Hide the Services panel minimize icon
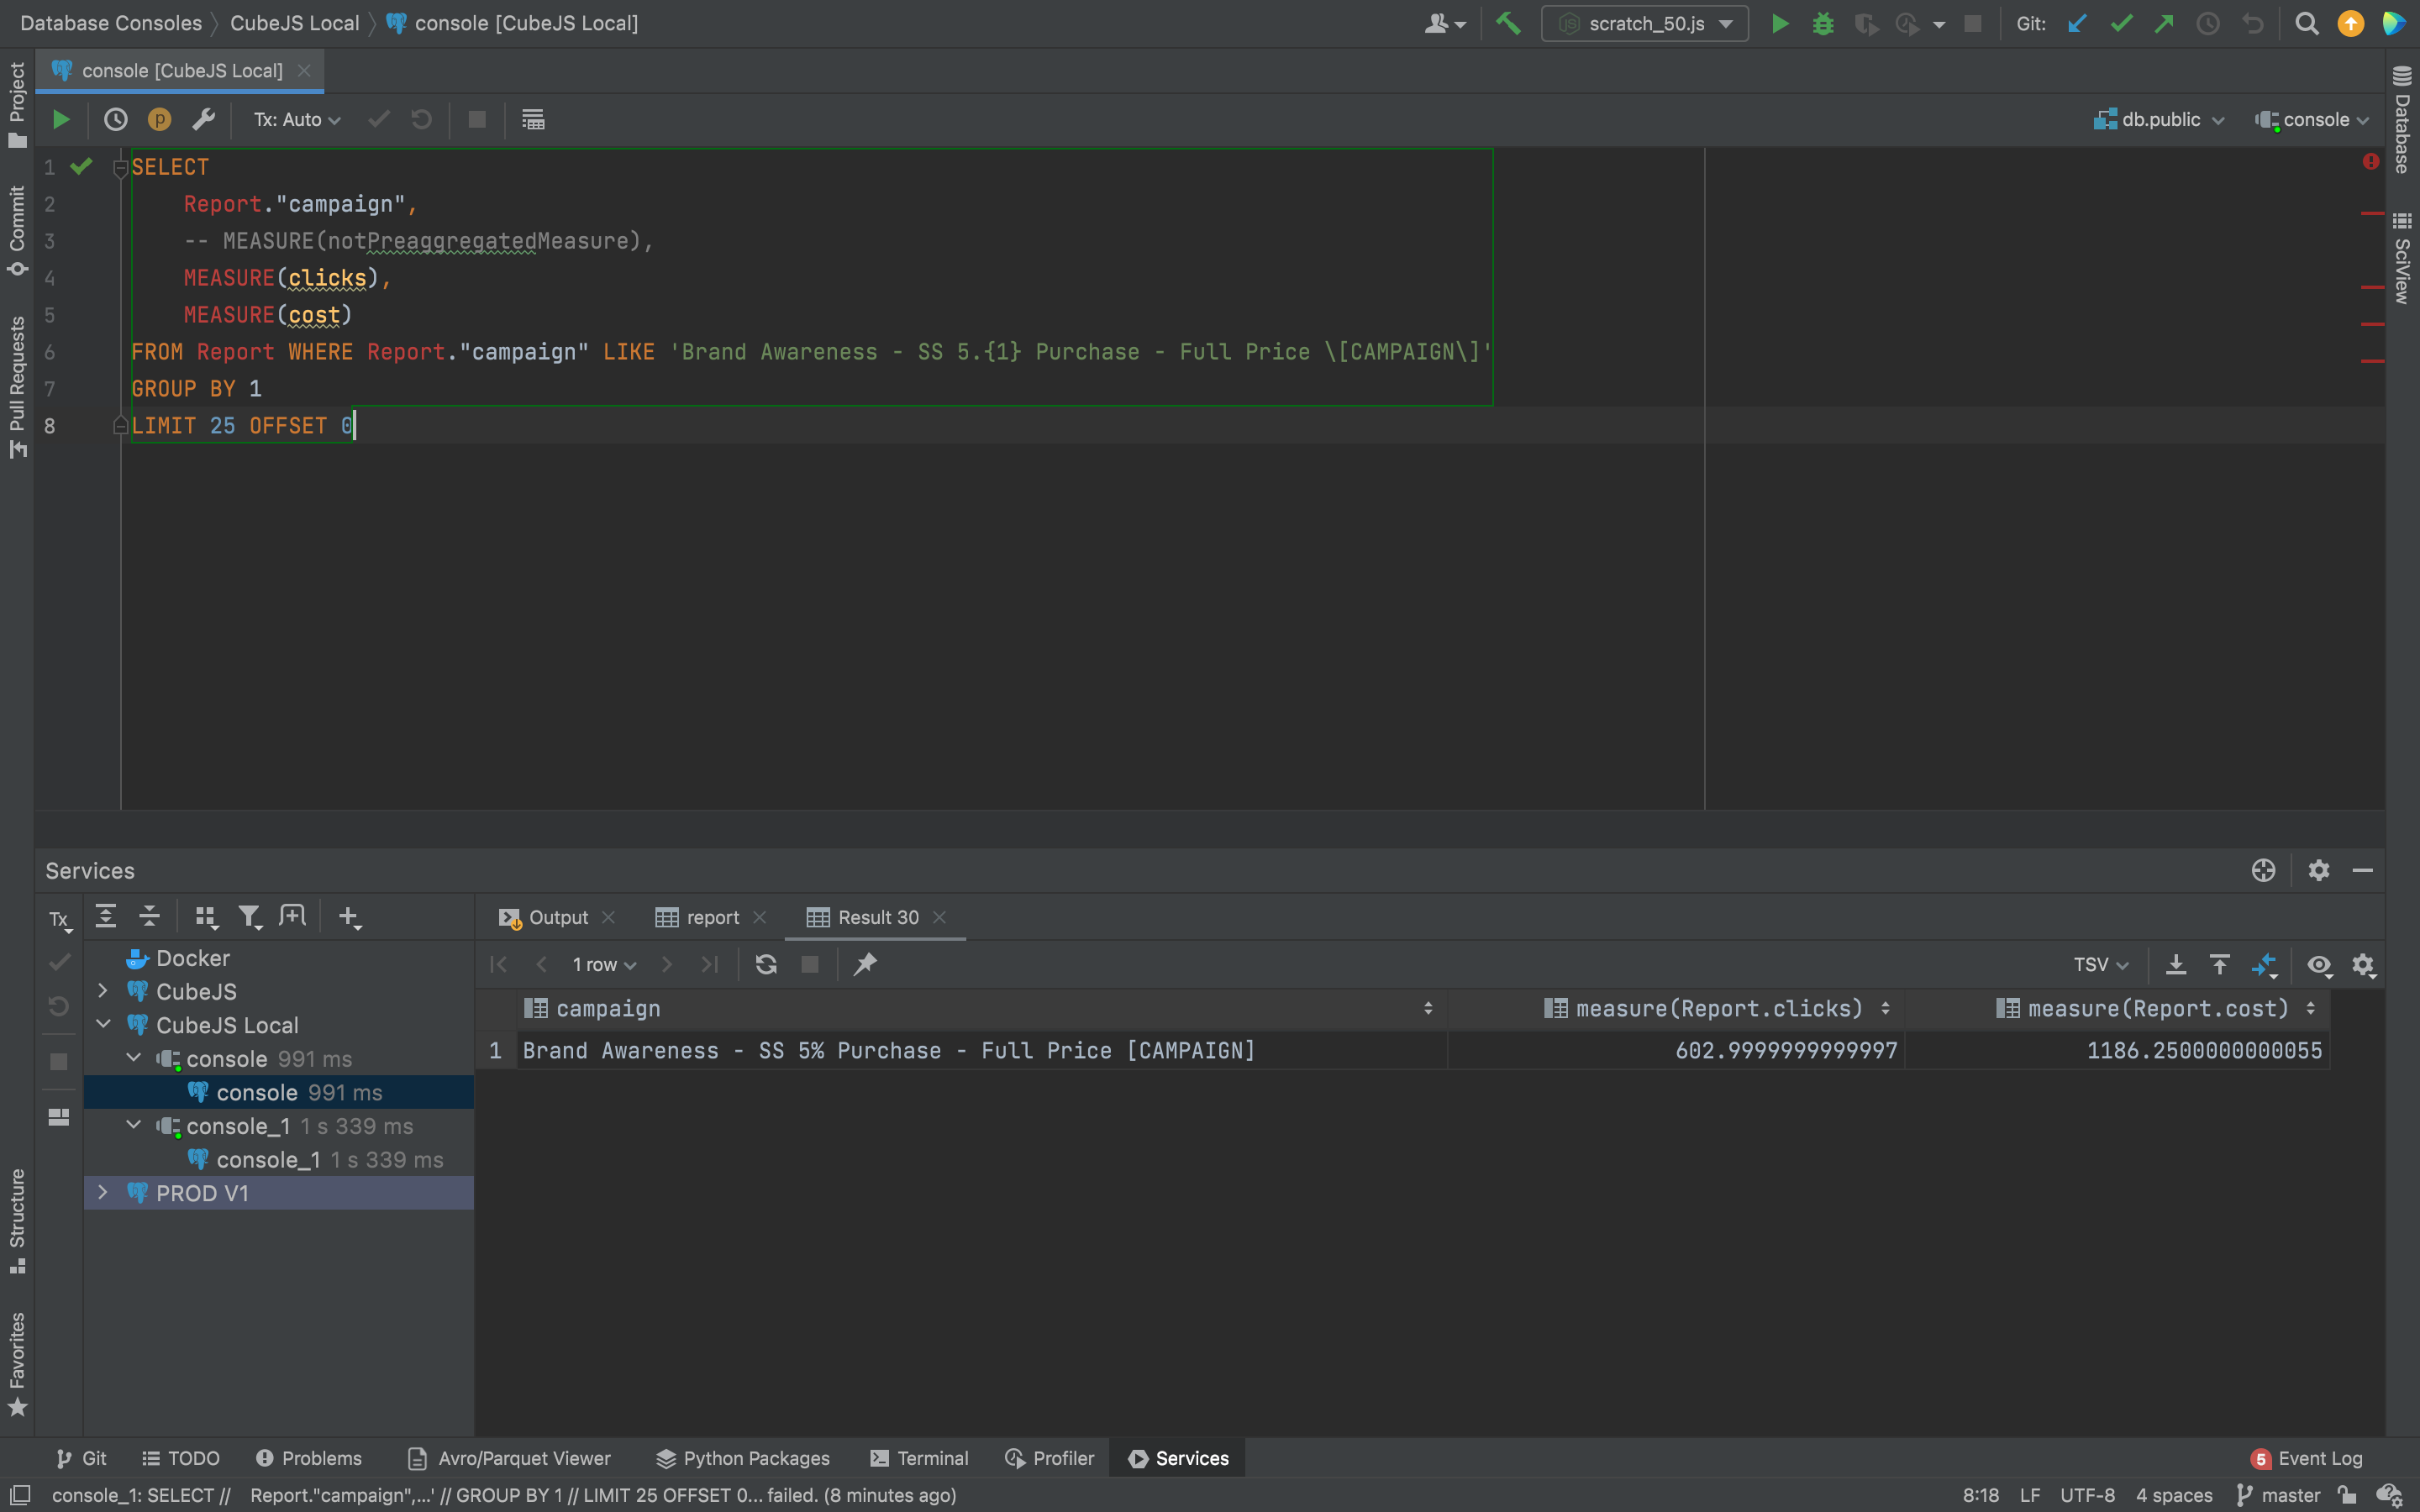The height and width of the screenshot is (1512, 2420). (2363, 870)
